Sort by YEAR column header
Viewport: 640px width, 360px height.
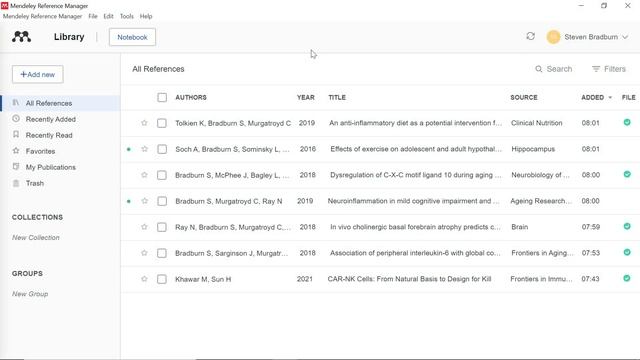click(306, 98)
